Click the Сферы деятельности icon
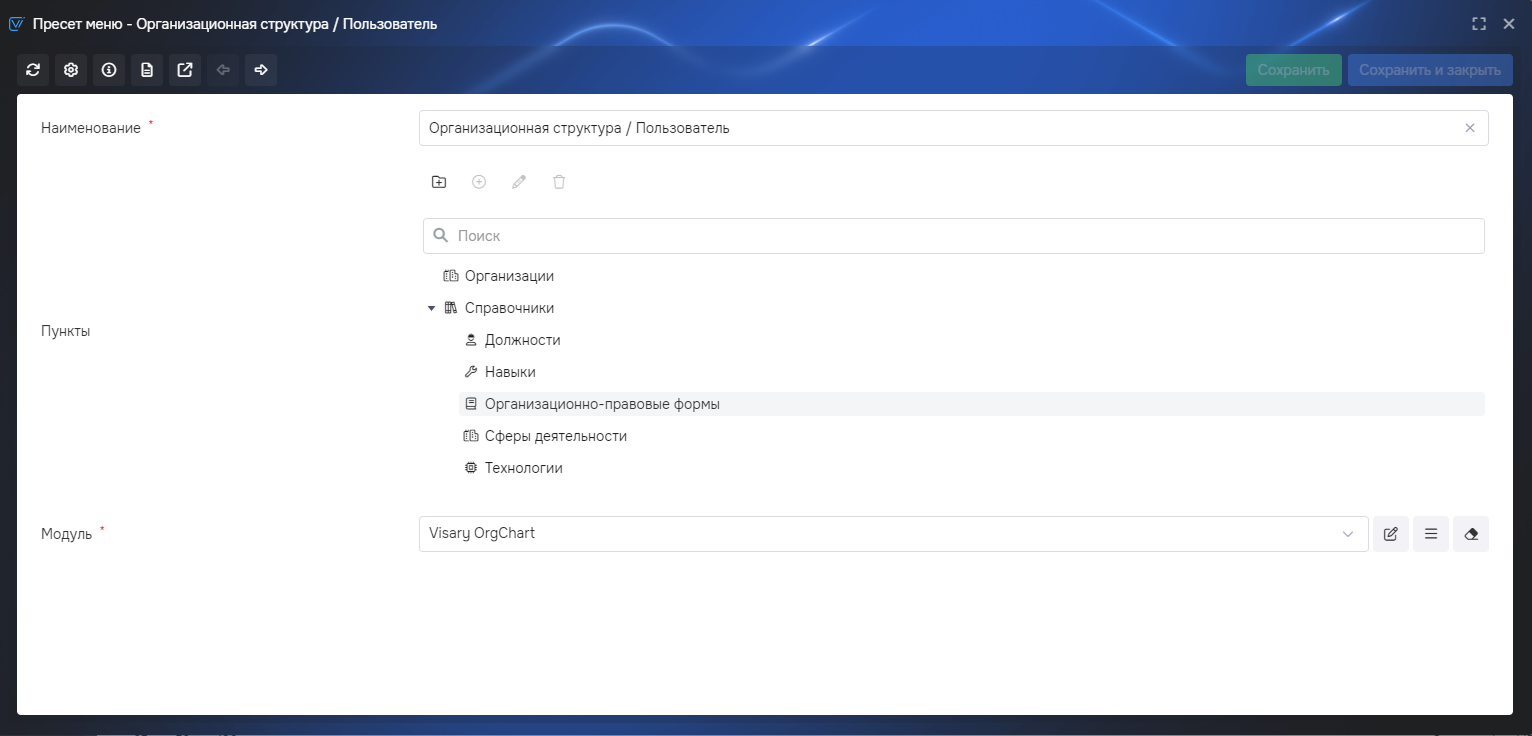 [471, 436]
